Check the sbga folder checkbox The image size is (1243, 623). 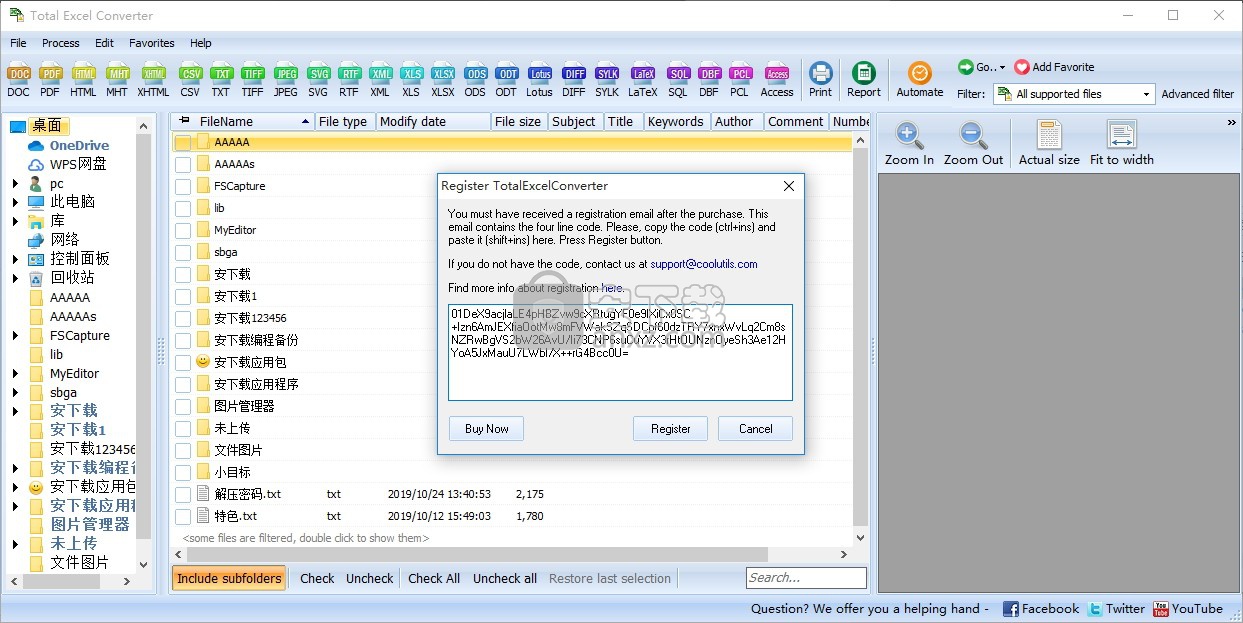pos(182,252)
